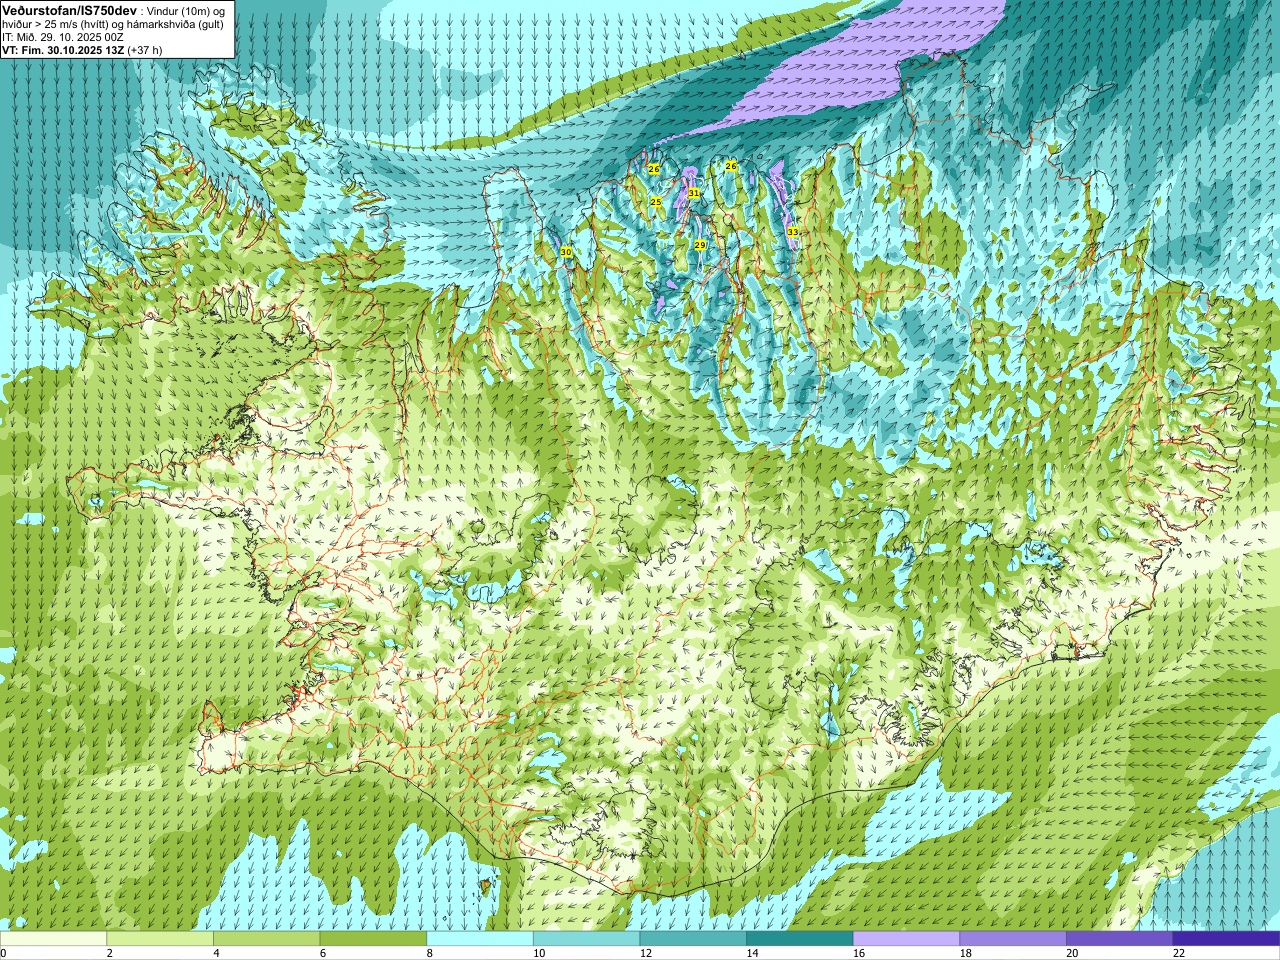Select the 16–18 m/s lavender legend swatch
1280x960 pixels.
click(x=906, y=939)
